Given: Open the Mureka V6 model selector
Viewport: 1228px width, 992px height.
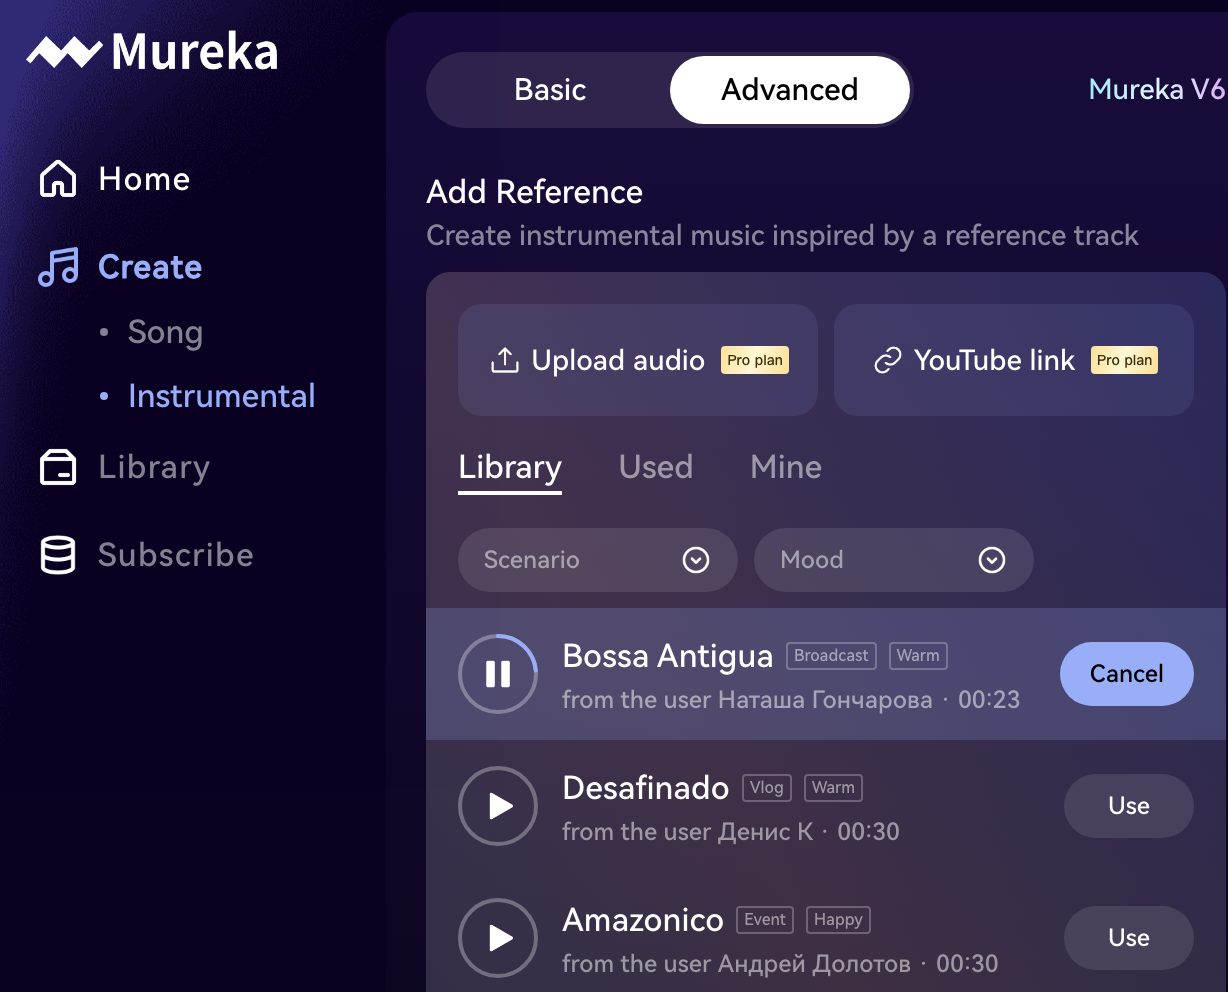Looking at the screenshot, I should click(x=1155, y=90).
